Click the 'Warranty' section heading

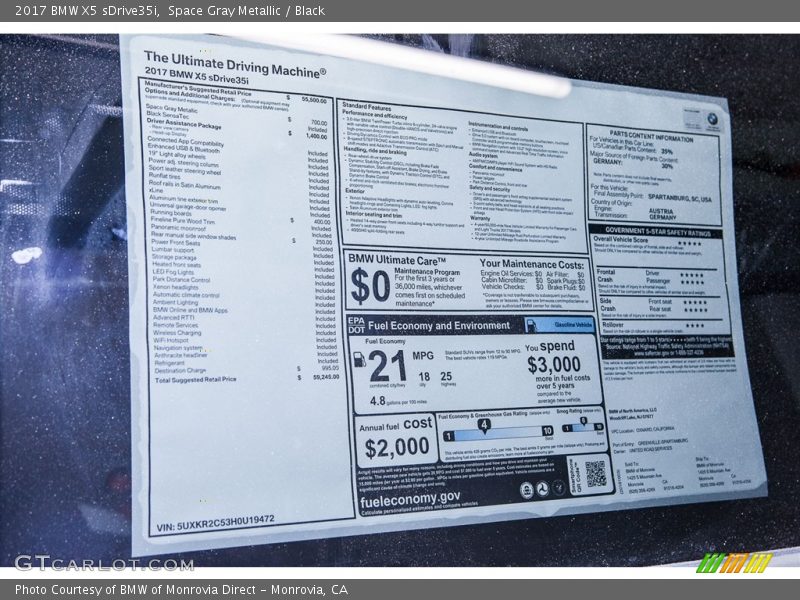480,218
